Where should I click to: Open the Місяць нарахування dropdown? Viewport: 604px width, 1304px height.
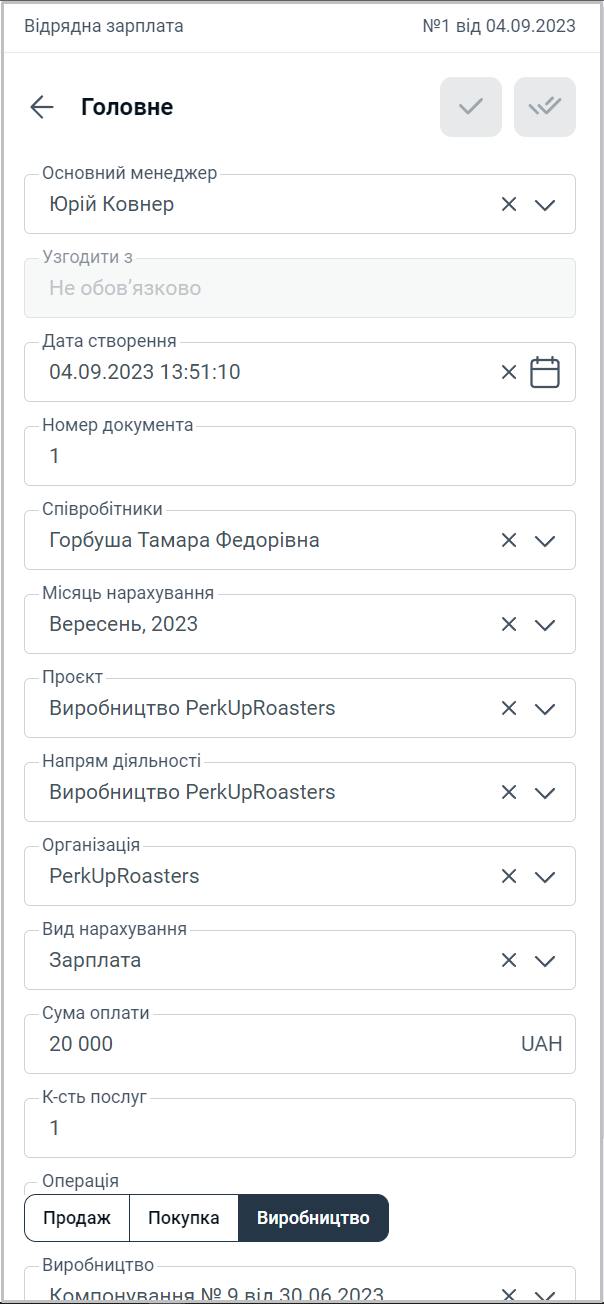pos(545,624)
